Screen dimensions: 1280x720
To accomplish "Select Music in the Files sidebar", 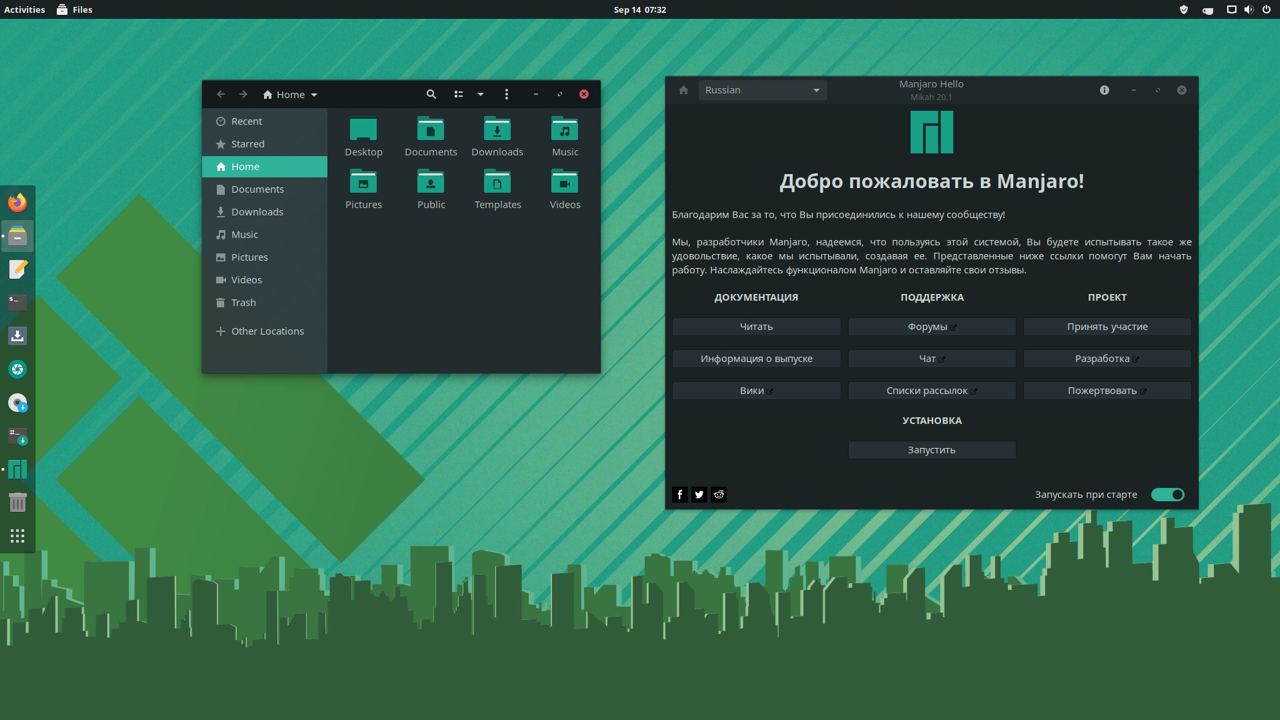I will (265, 234).
